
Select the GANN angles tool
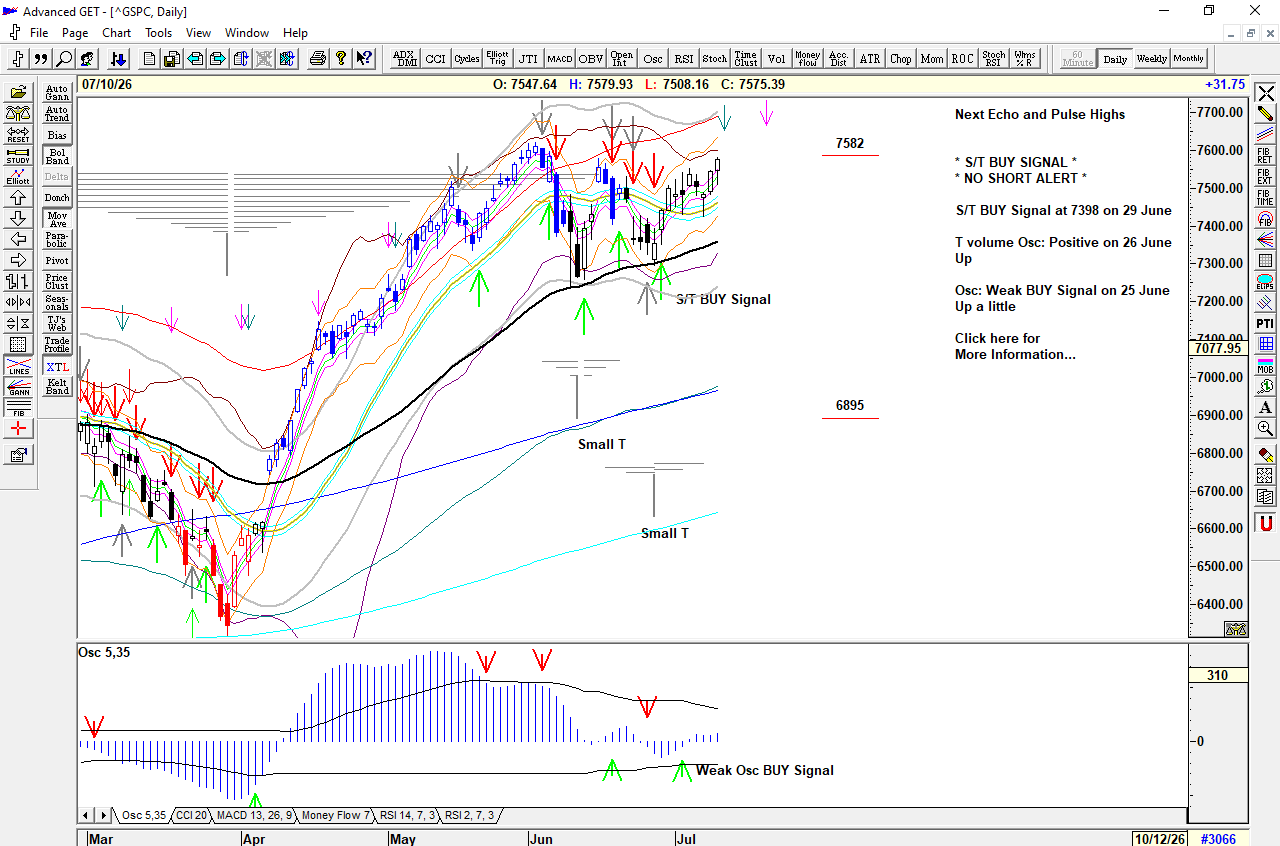18,386
